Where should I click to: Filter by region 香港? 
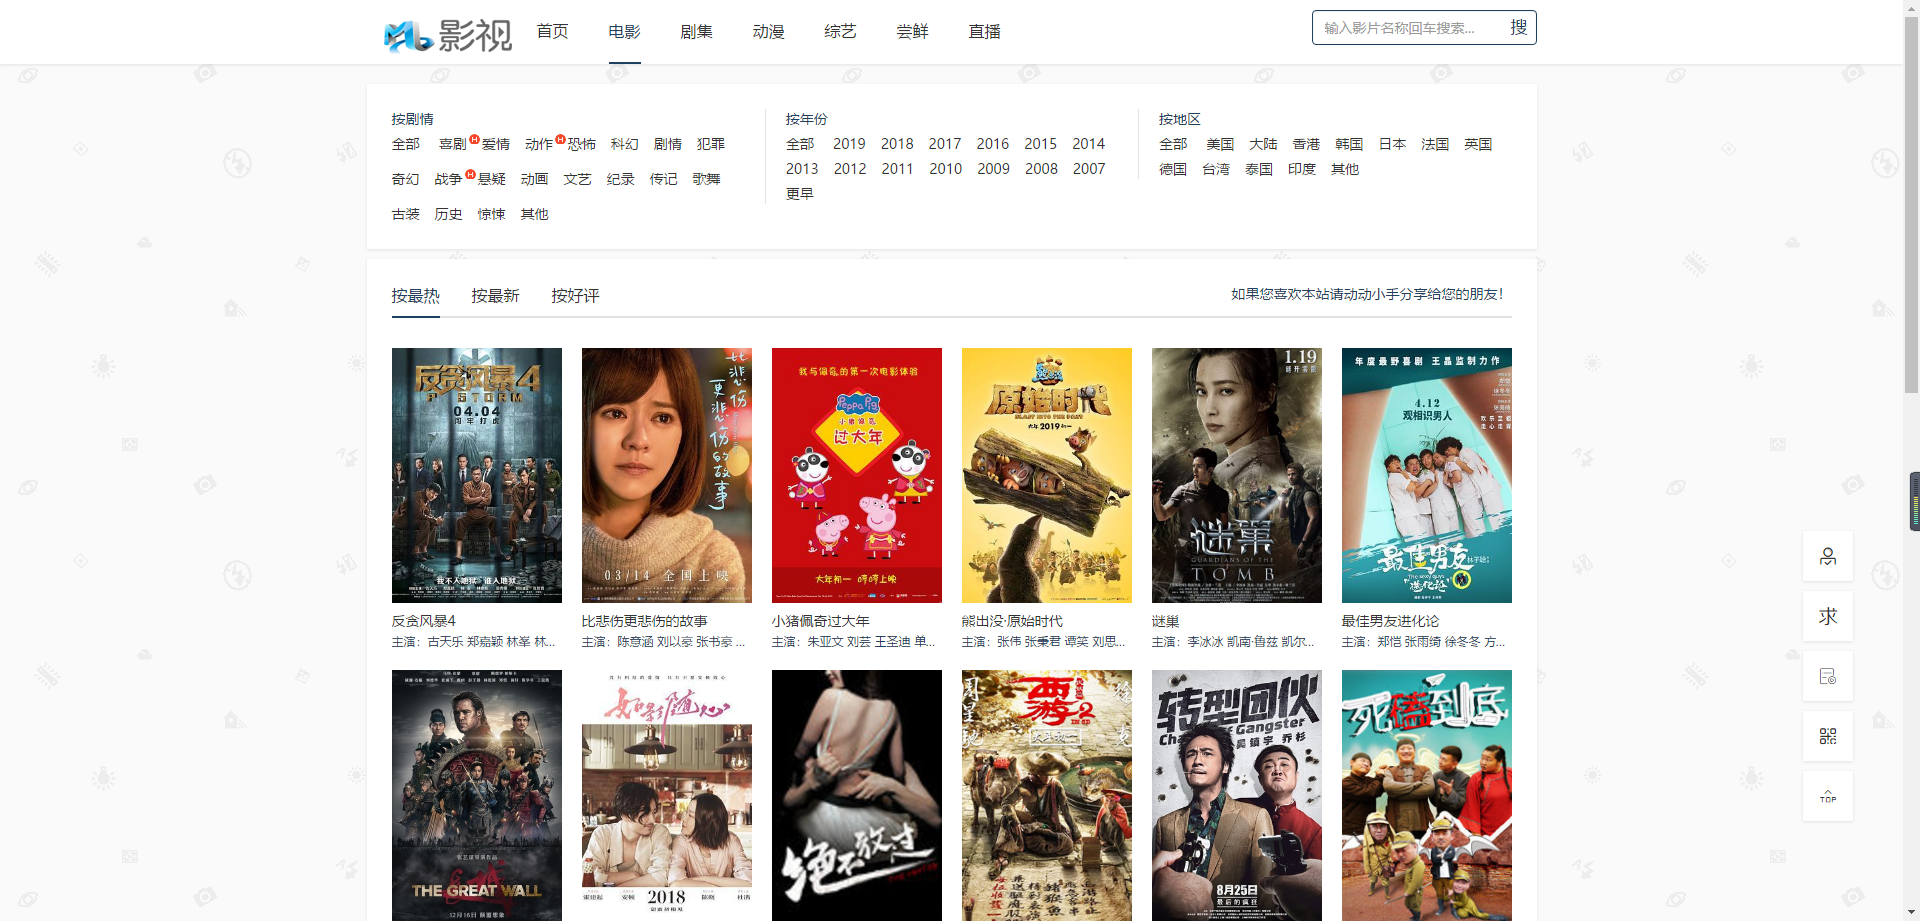[1306, 144]
